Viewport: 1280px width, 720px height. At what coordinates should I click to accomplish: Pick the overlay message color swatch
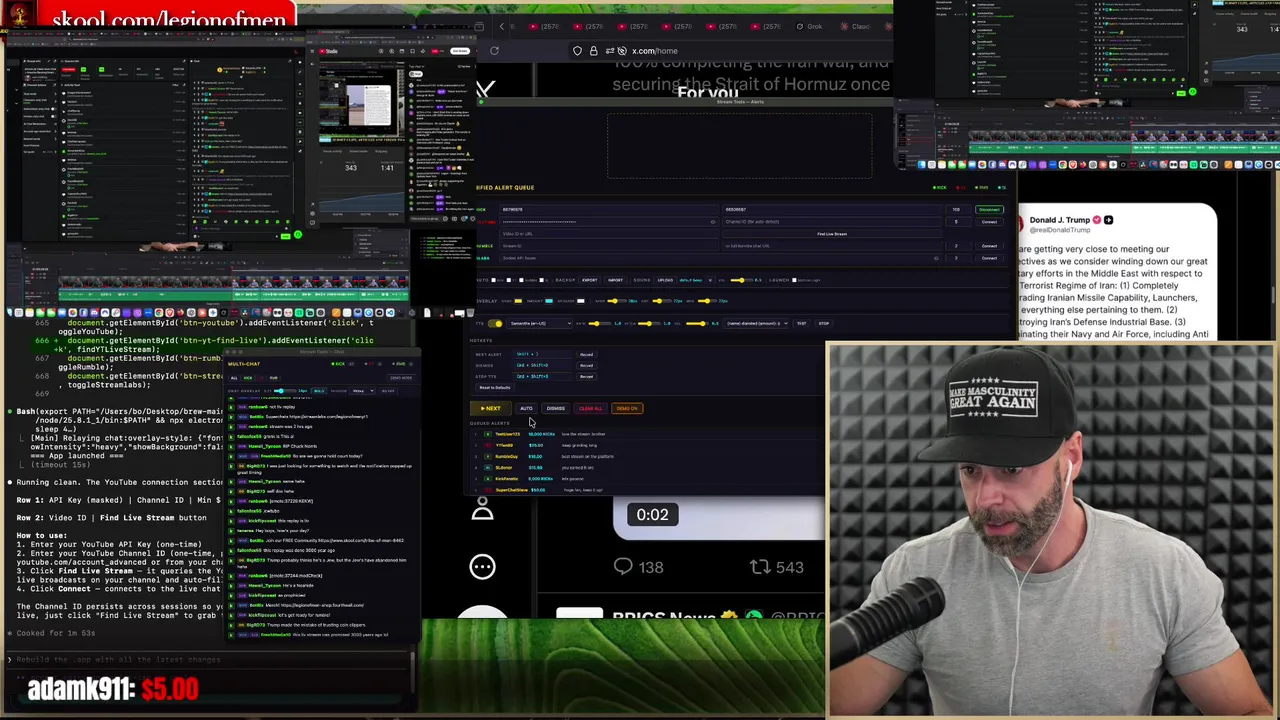(x=581, y=301)
